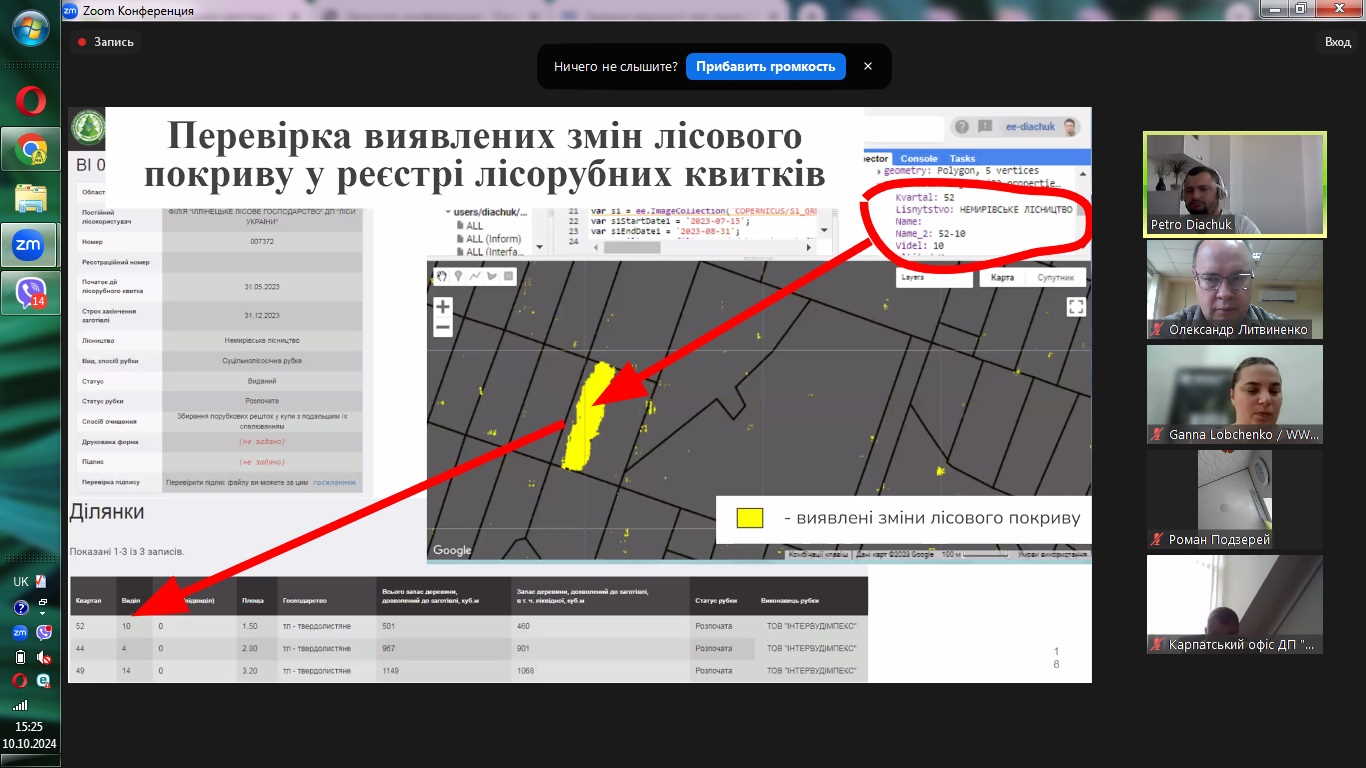The height and width of the screenshot is (768, 1366).
Task: Click the Google logo on the map
Action: coord(452,550)
